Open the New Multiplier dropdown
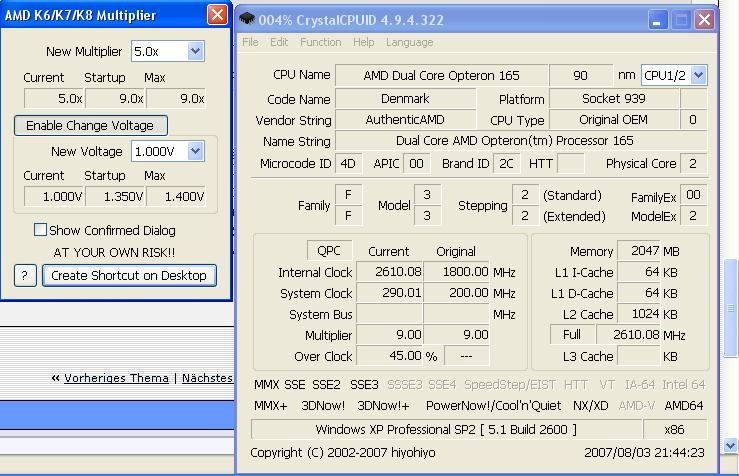 [x=195, y=51]
